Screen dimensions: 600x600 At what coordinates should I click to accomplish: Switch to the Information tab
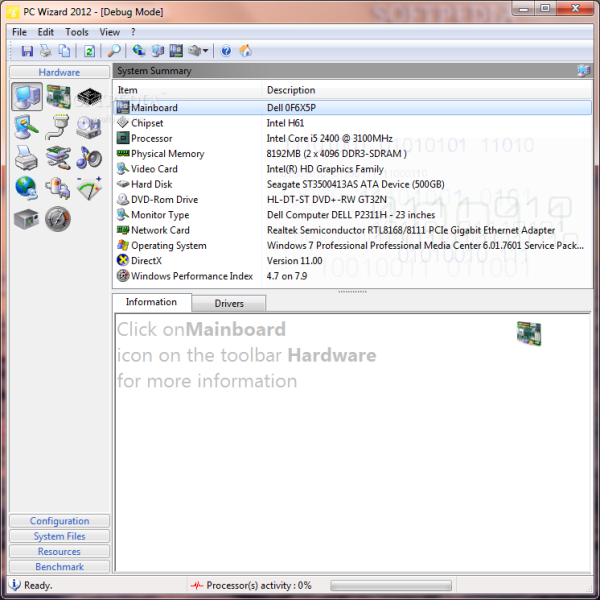(152, 302)
